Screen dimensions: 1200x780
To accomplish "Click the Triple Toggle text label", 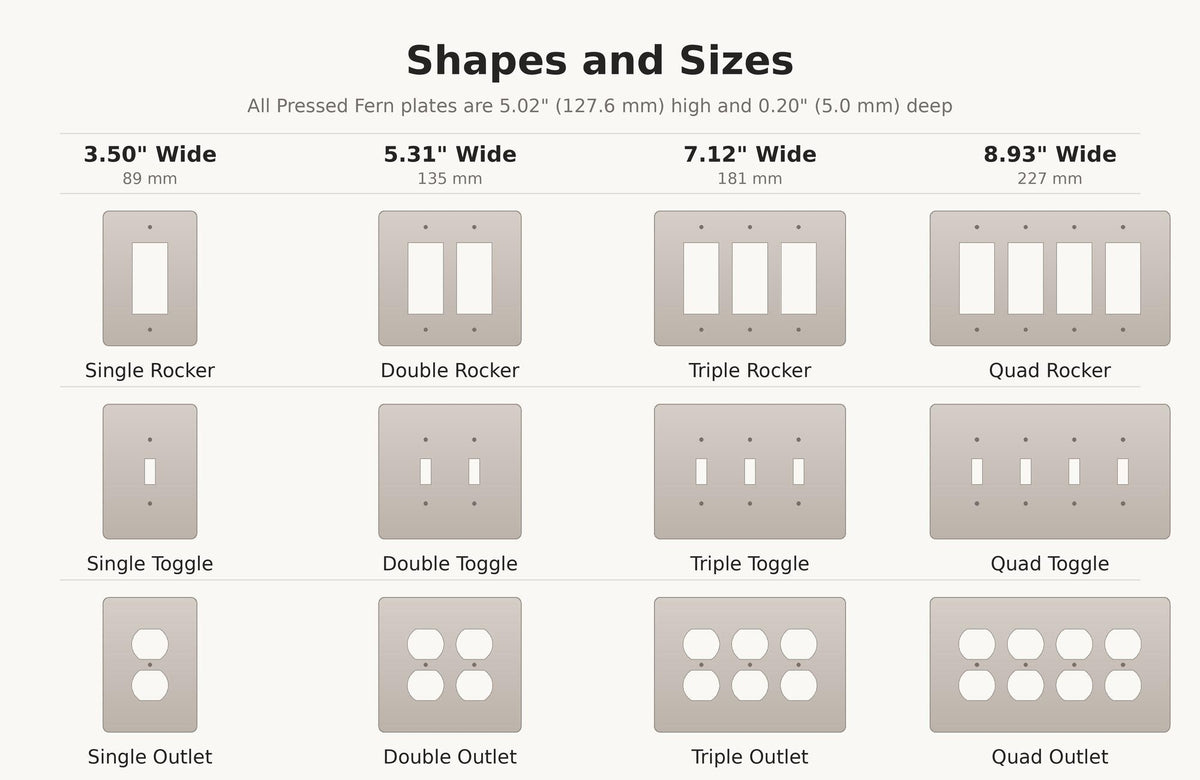I will point(750,564).
